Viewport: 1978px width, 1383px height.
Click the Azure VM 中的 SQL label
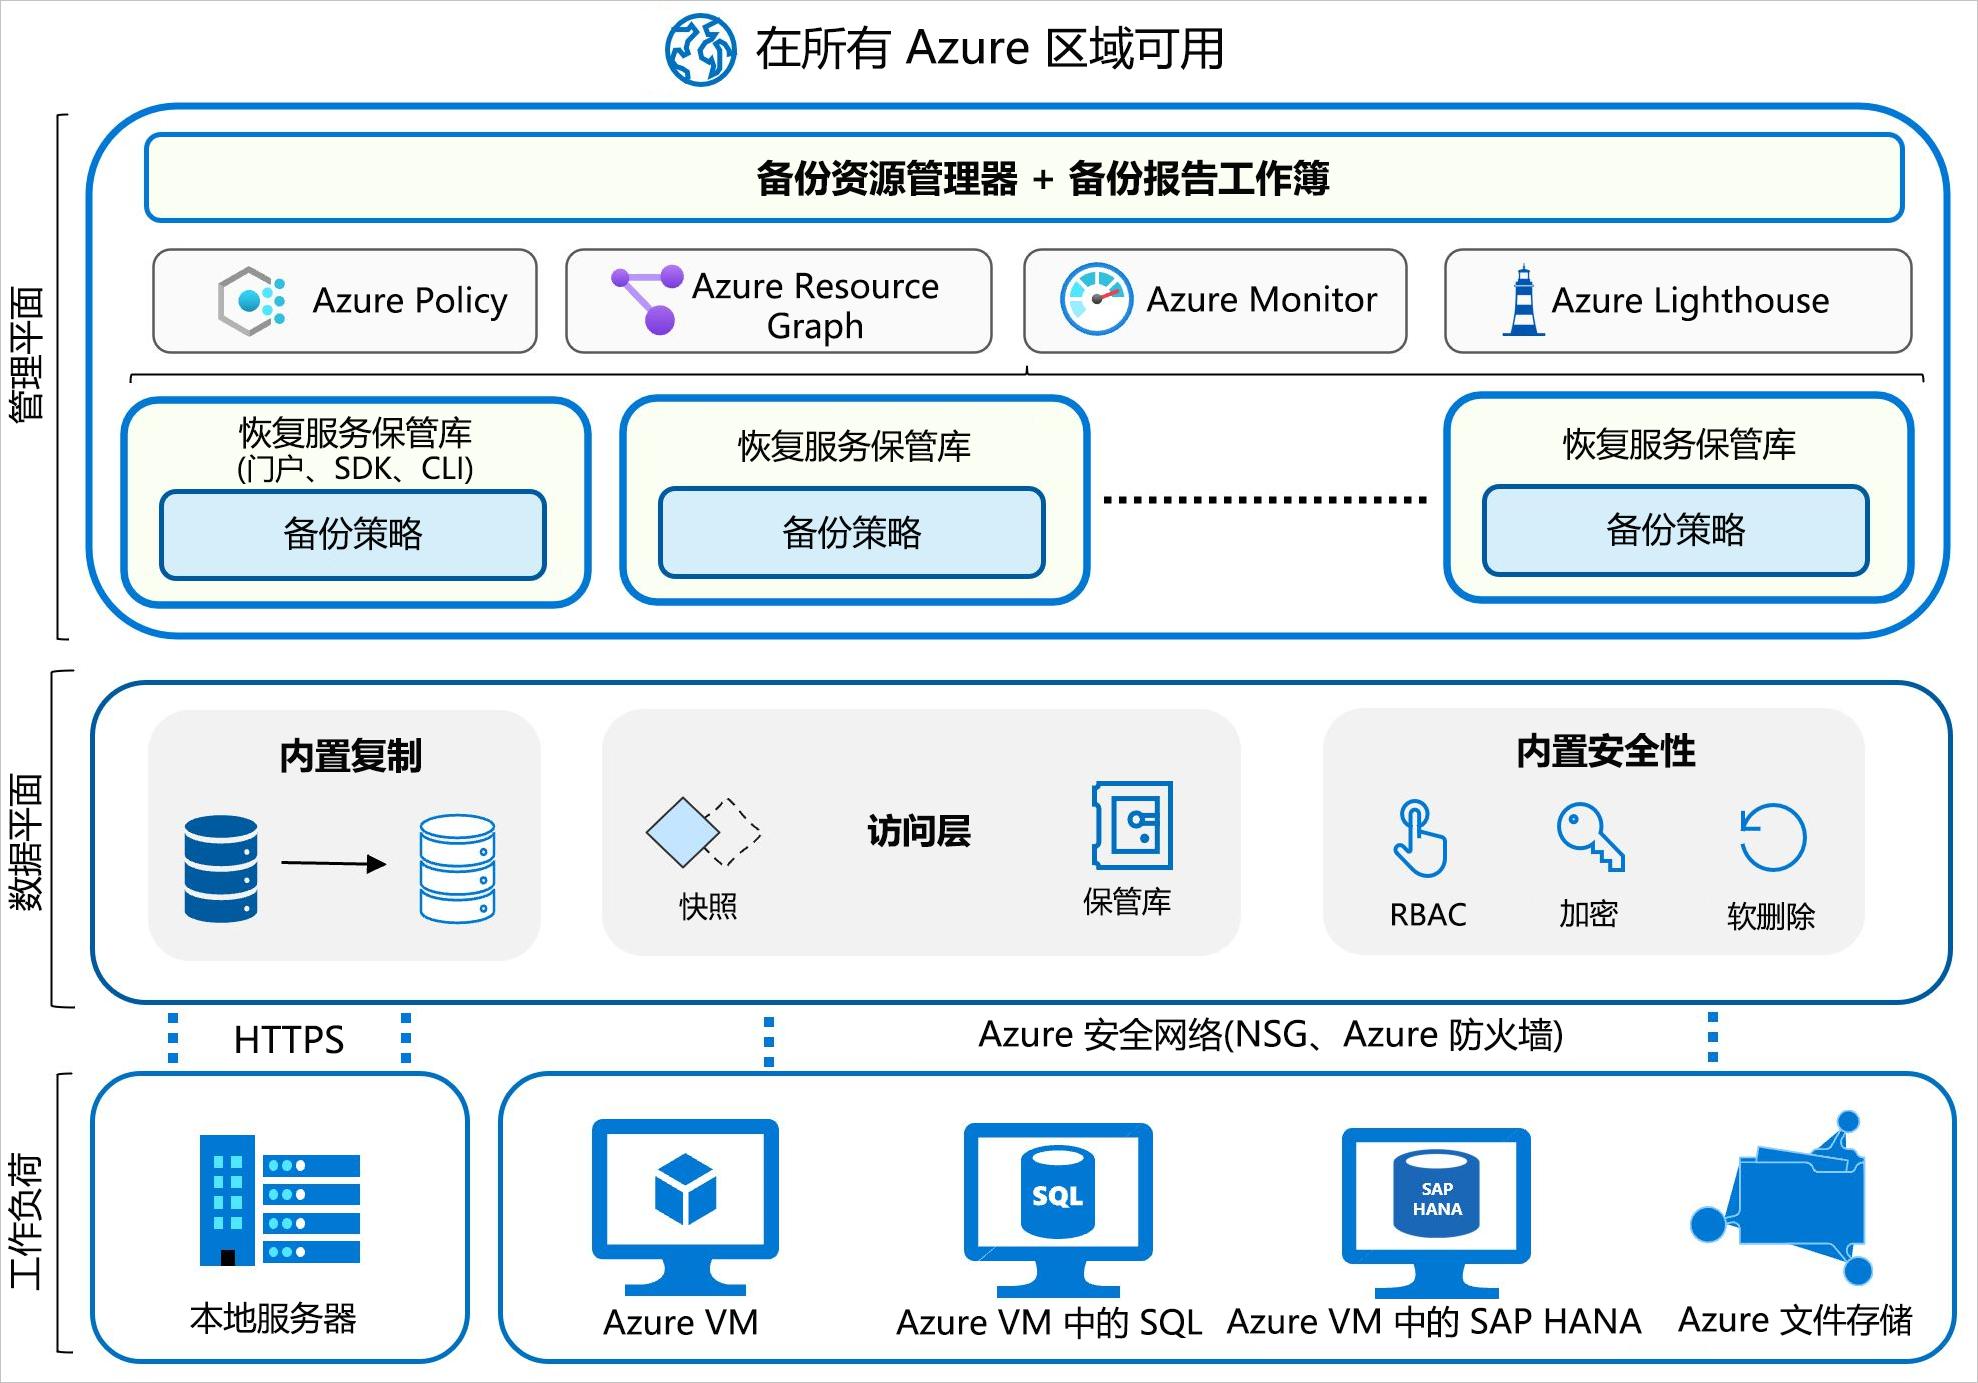(x=1049, y=1322)
